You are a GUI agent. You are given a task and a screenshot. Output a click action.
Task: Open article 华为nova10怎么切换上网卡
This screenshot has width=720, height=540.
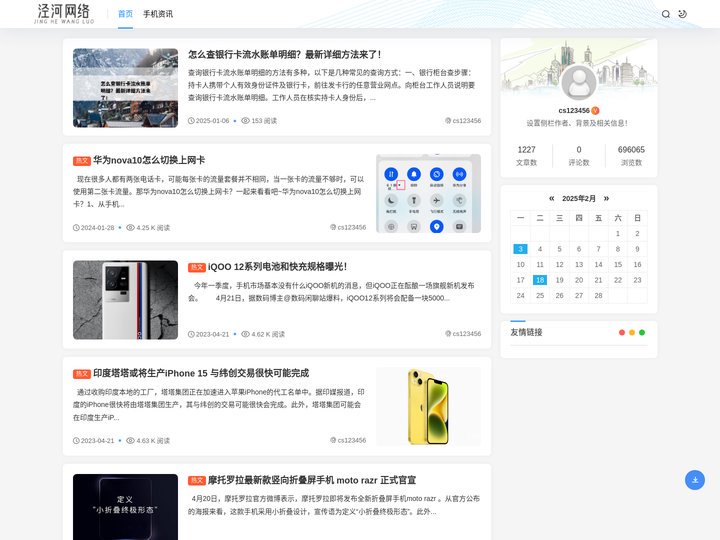point(149,160)
